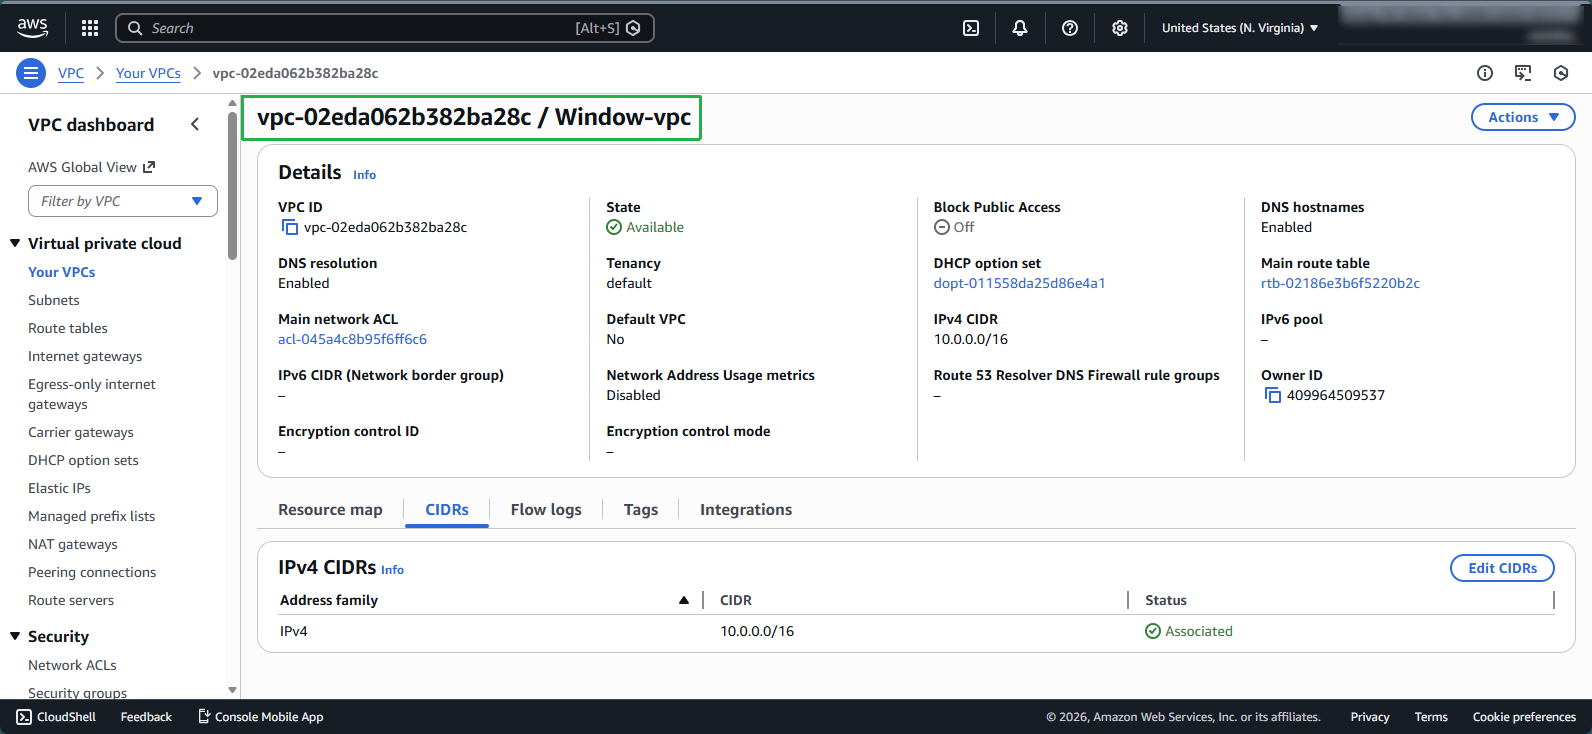The width and height of the screenshot is (1592, 734).
Task: Open Carrier gateways in sidebar
Action: 81,432
